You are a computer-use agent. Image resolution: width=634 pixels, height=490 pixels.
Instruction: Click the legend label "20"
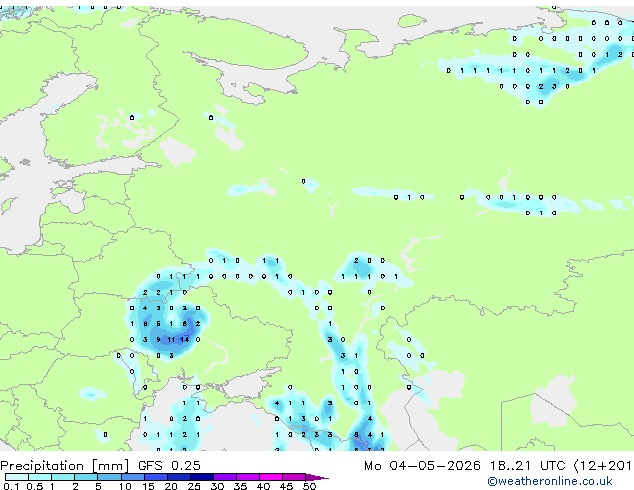[x=171, y=486]
